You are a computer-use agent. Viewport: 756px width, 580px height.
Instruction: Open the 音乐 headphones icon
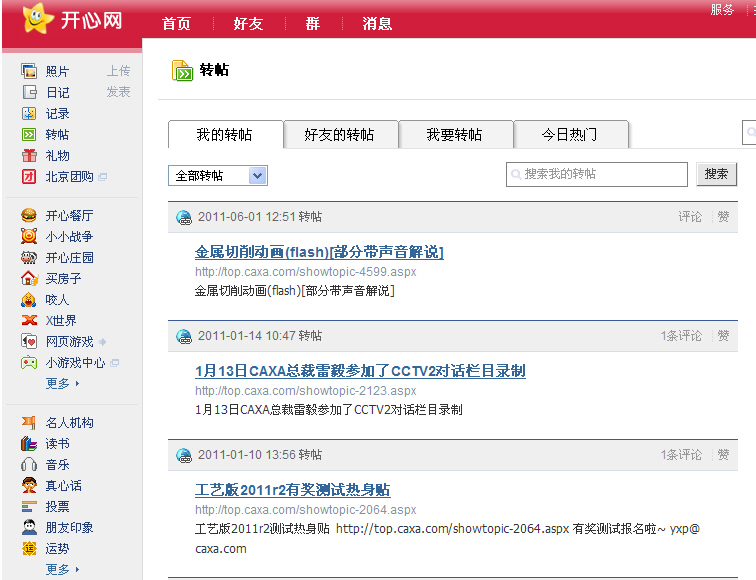[29, 464]
